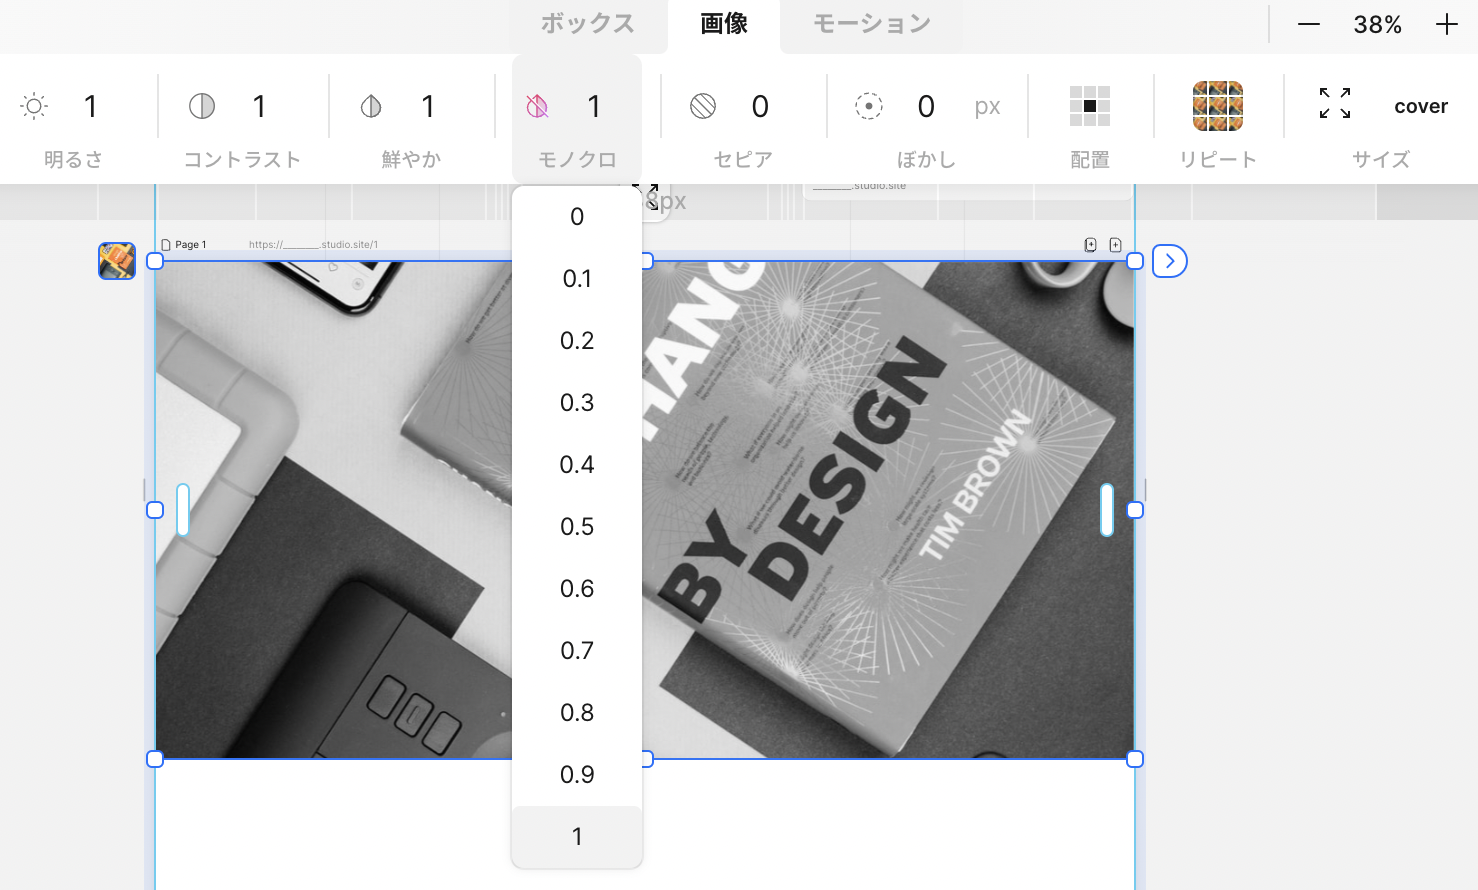The width and height of the screenshot is (1478, 890).
Task: Click the small image thumbnail left of page
Action: [117, 261]
